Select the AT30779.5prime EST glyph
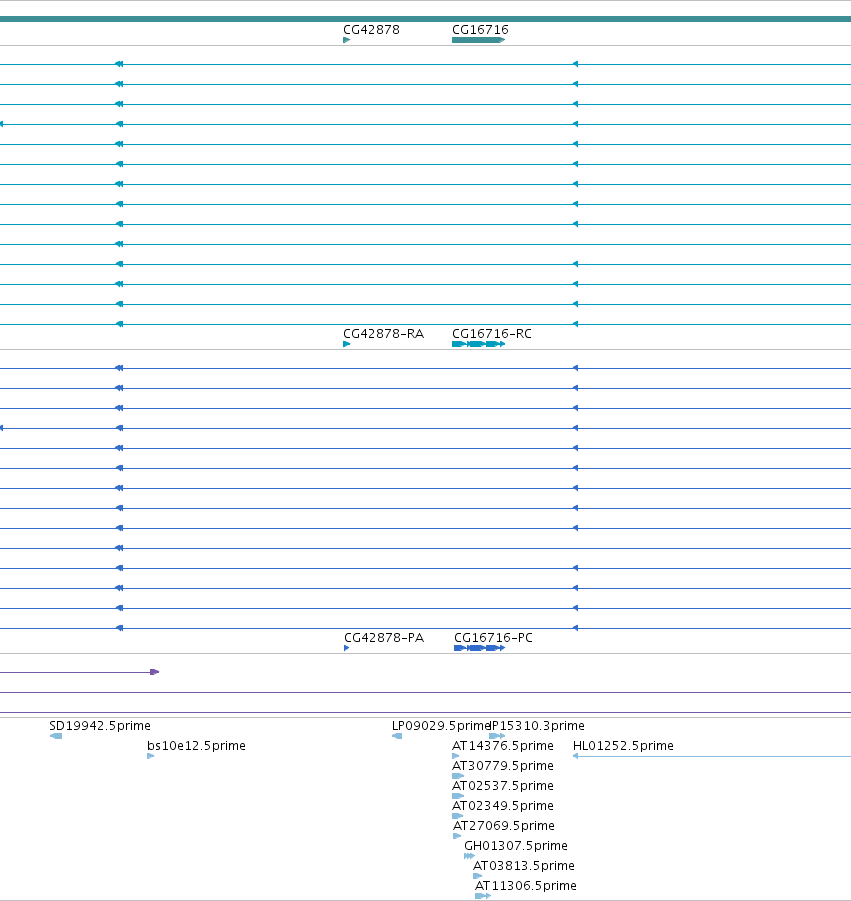 (458, 776)
